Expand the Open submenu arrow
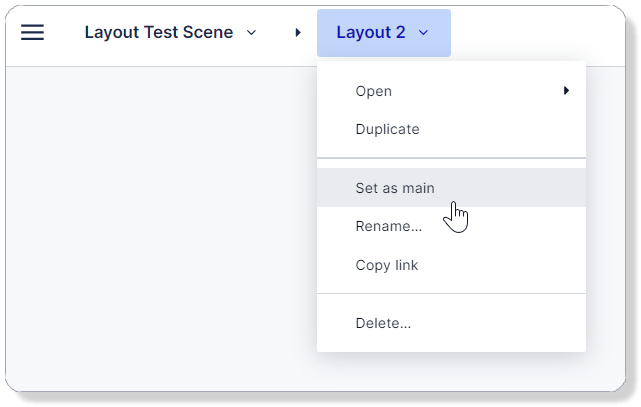The height and width of the screenshot is (407, 641). (566, 91)
